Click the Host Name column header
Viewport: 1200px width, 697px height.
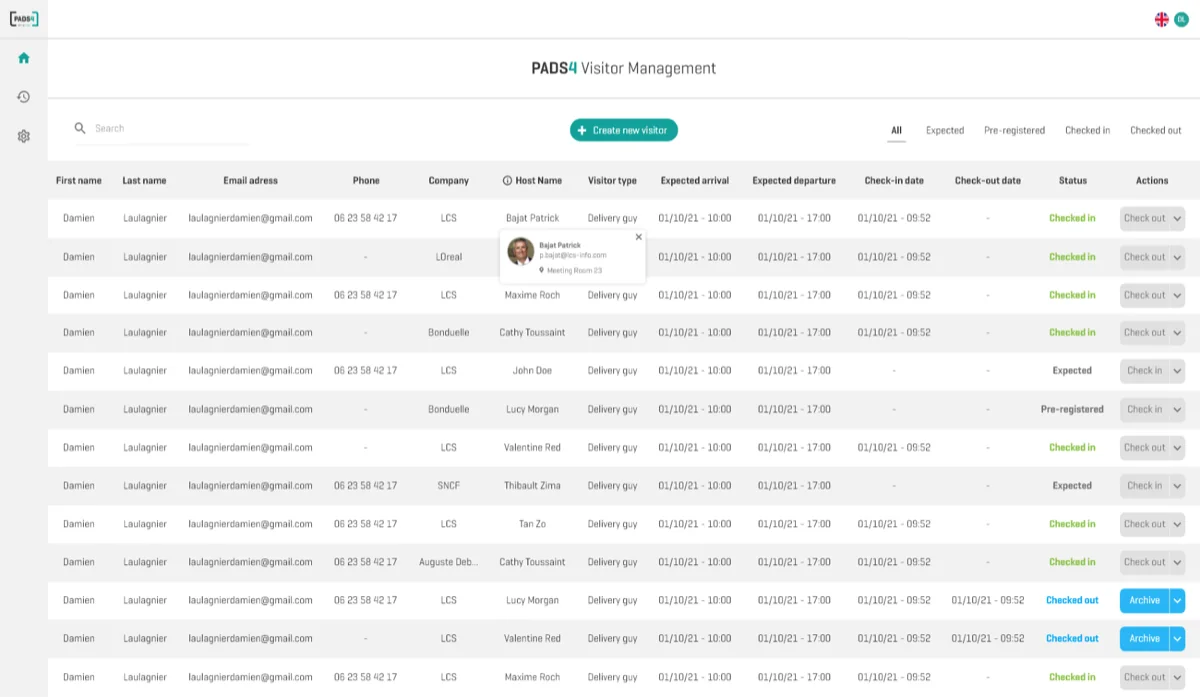[x=539, y=181]
